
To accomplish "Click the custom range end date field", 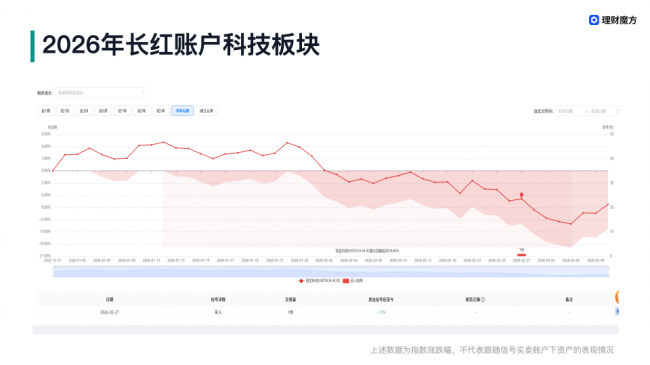I will pos(599,111).
